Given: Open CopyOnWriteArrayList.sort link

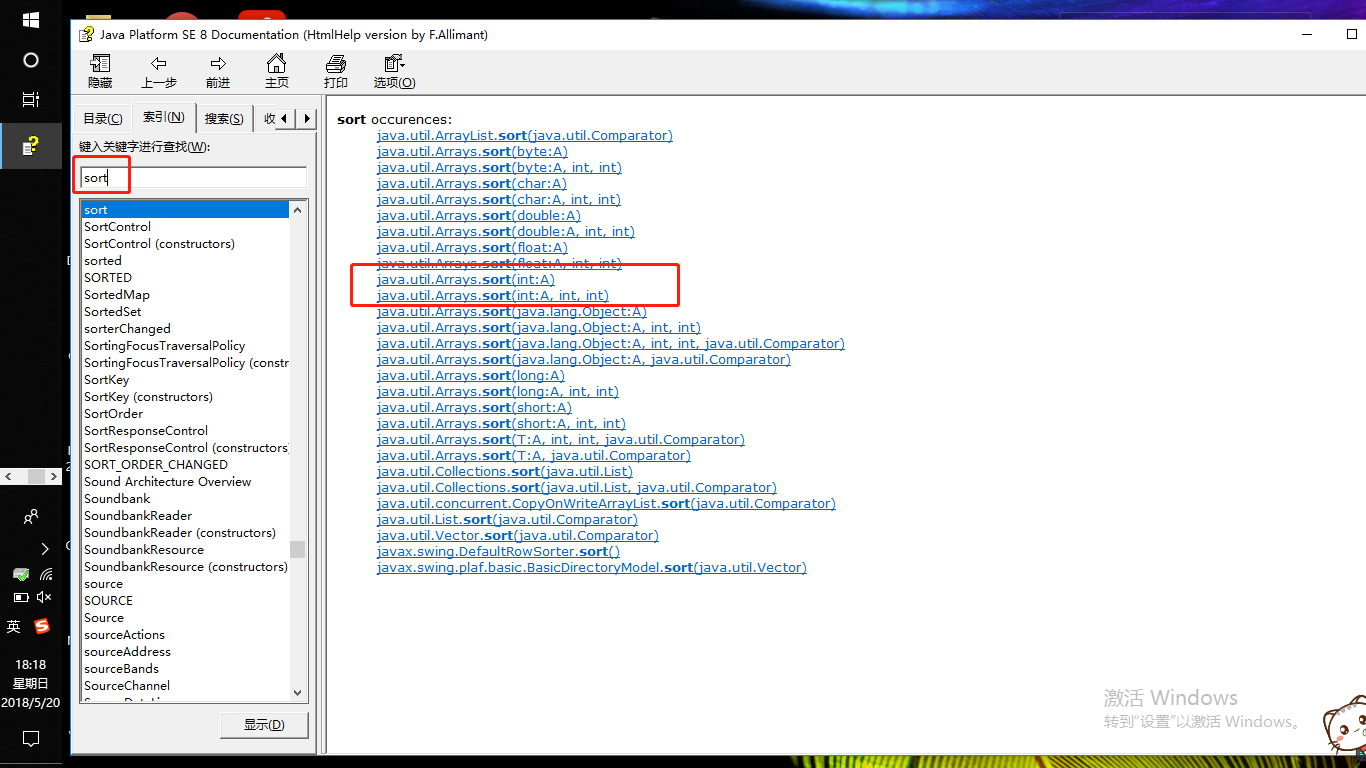Looking at the screenshot, I should click(606, 504).
